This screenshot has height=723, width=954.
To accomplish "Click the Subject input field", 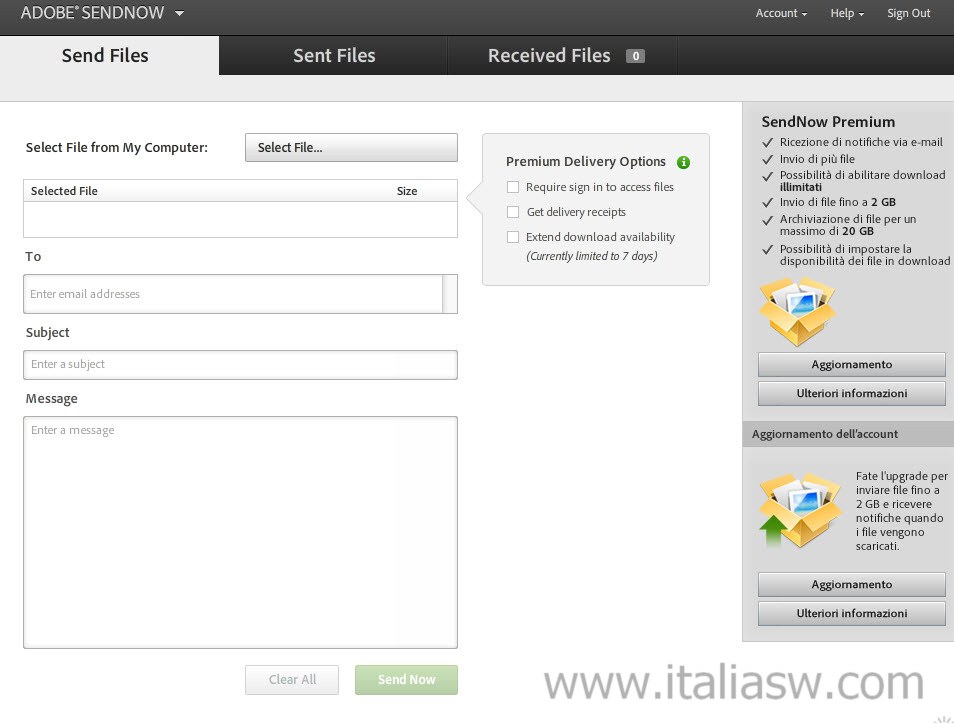I will 240,365.
